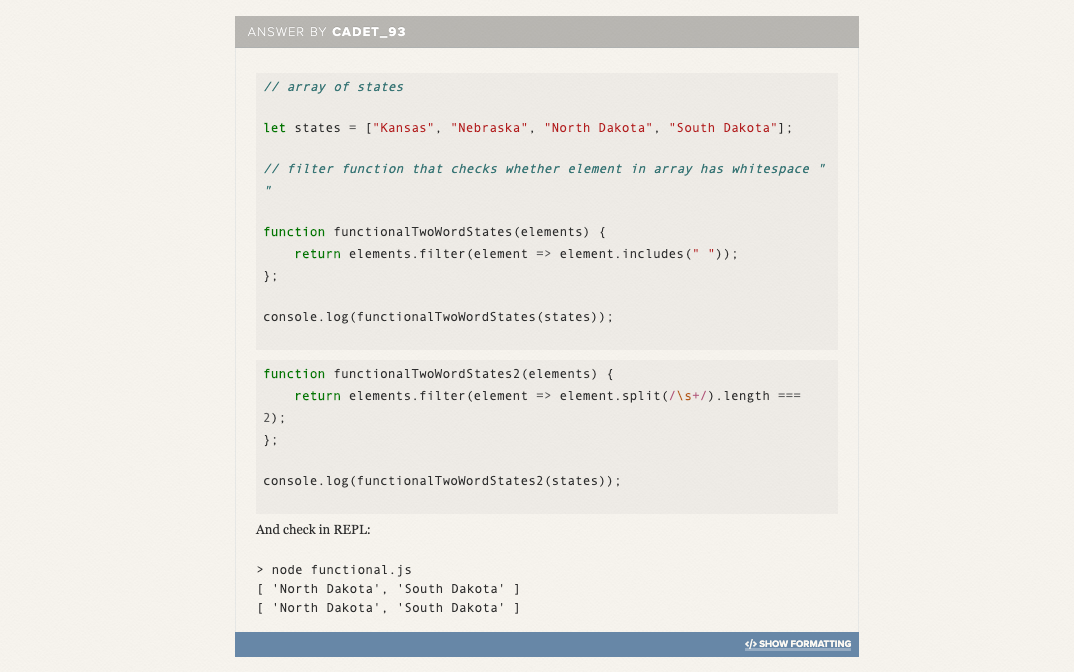The width and height of the screenshot is (1074, 672).
Task: Click the Show Formatting code icon
Action: click(750, 644)
